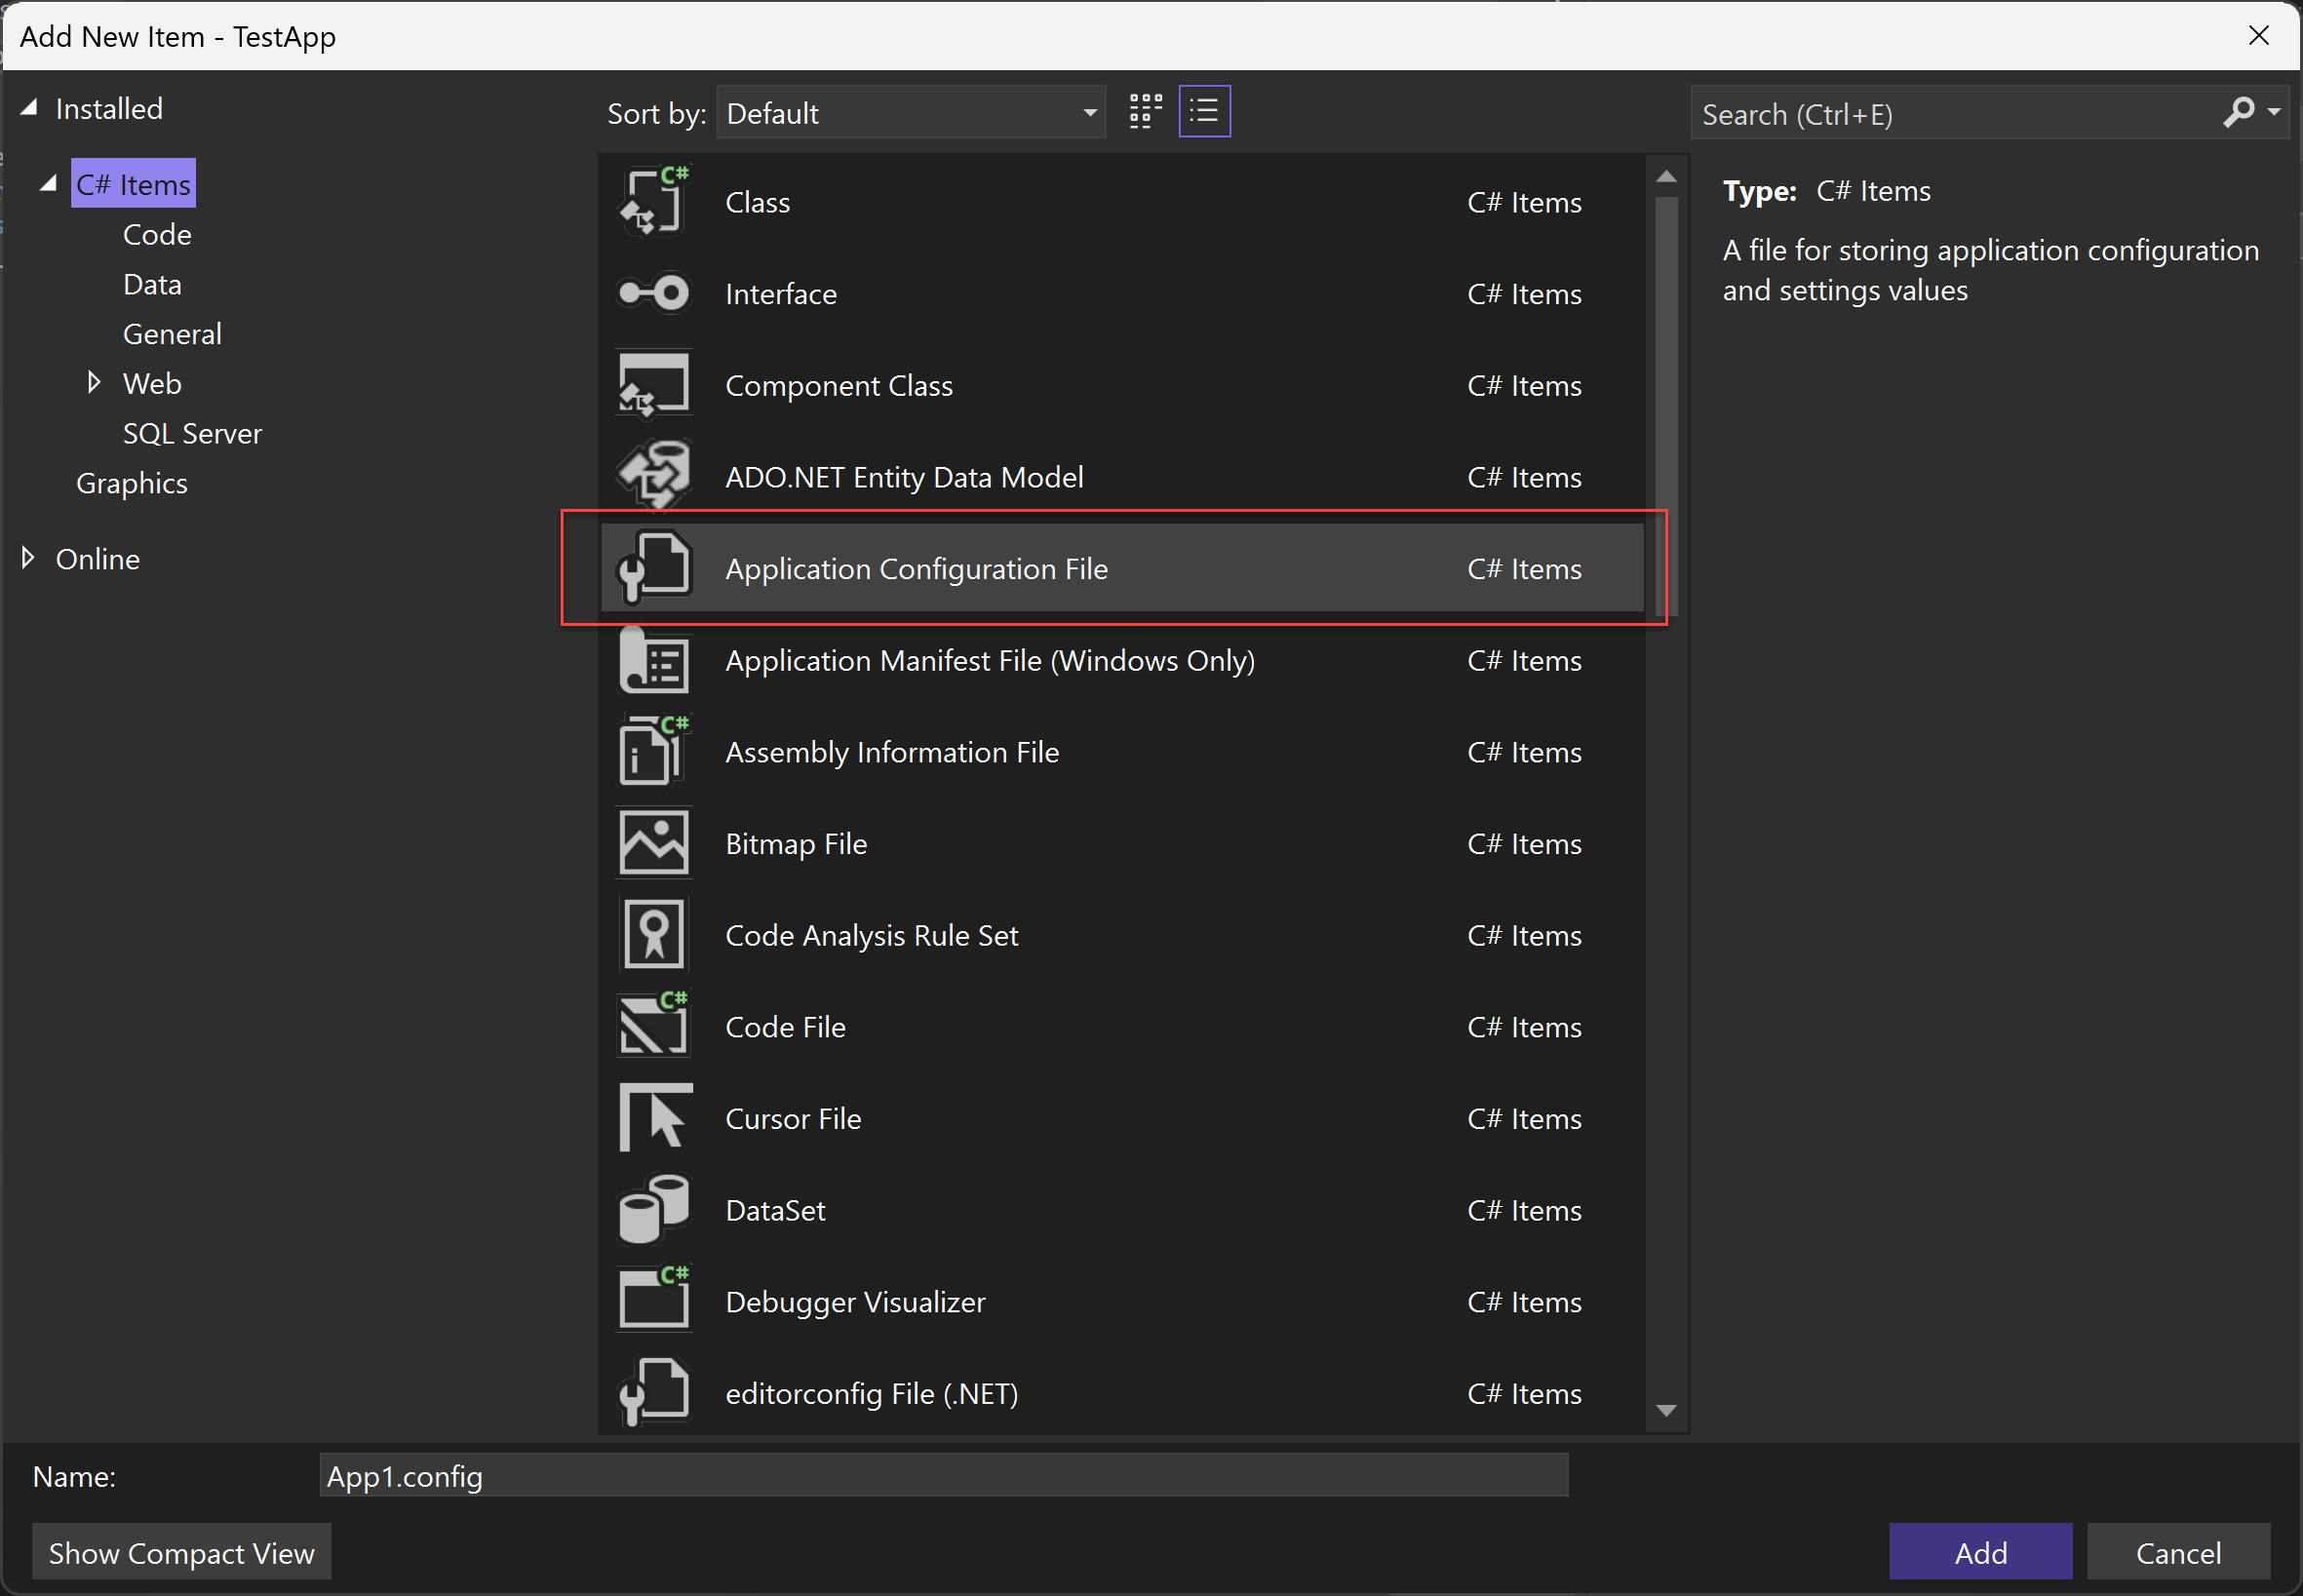2303x1596 pixels.
Task: Select the Component Class icon
Action: (x=654, y=383)
